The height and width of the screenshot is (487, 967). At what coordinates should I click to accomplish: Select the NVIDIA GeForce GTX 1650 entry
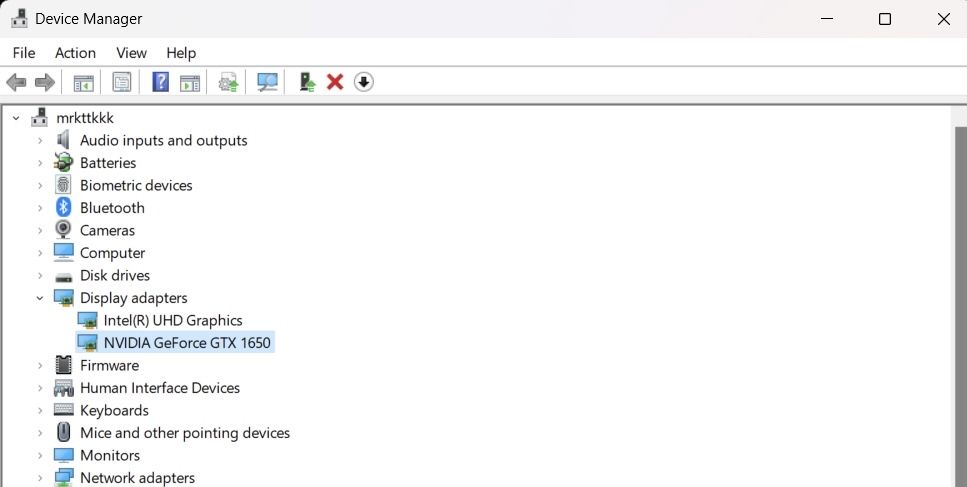[187, 343]
